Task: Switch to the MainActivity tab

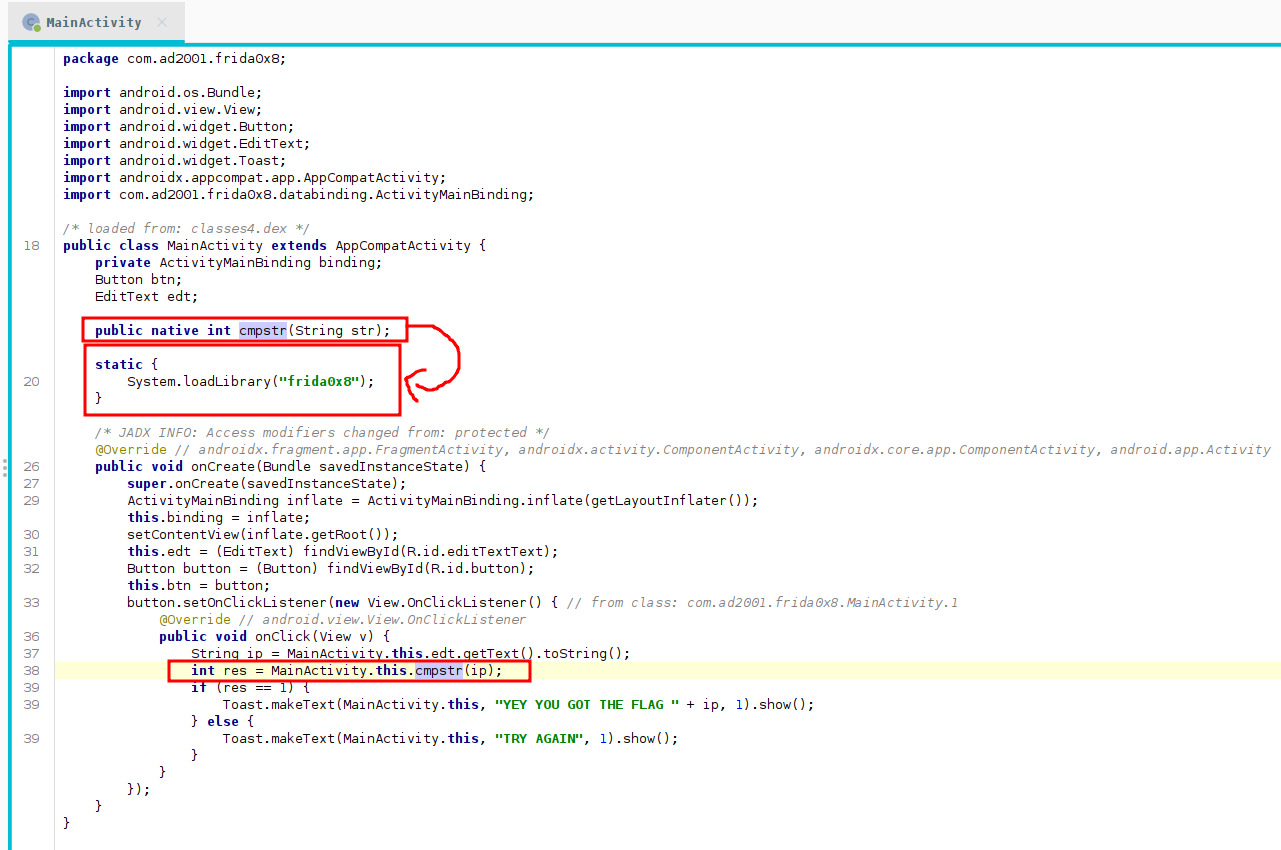Action: pos(94,22)
